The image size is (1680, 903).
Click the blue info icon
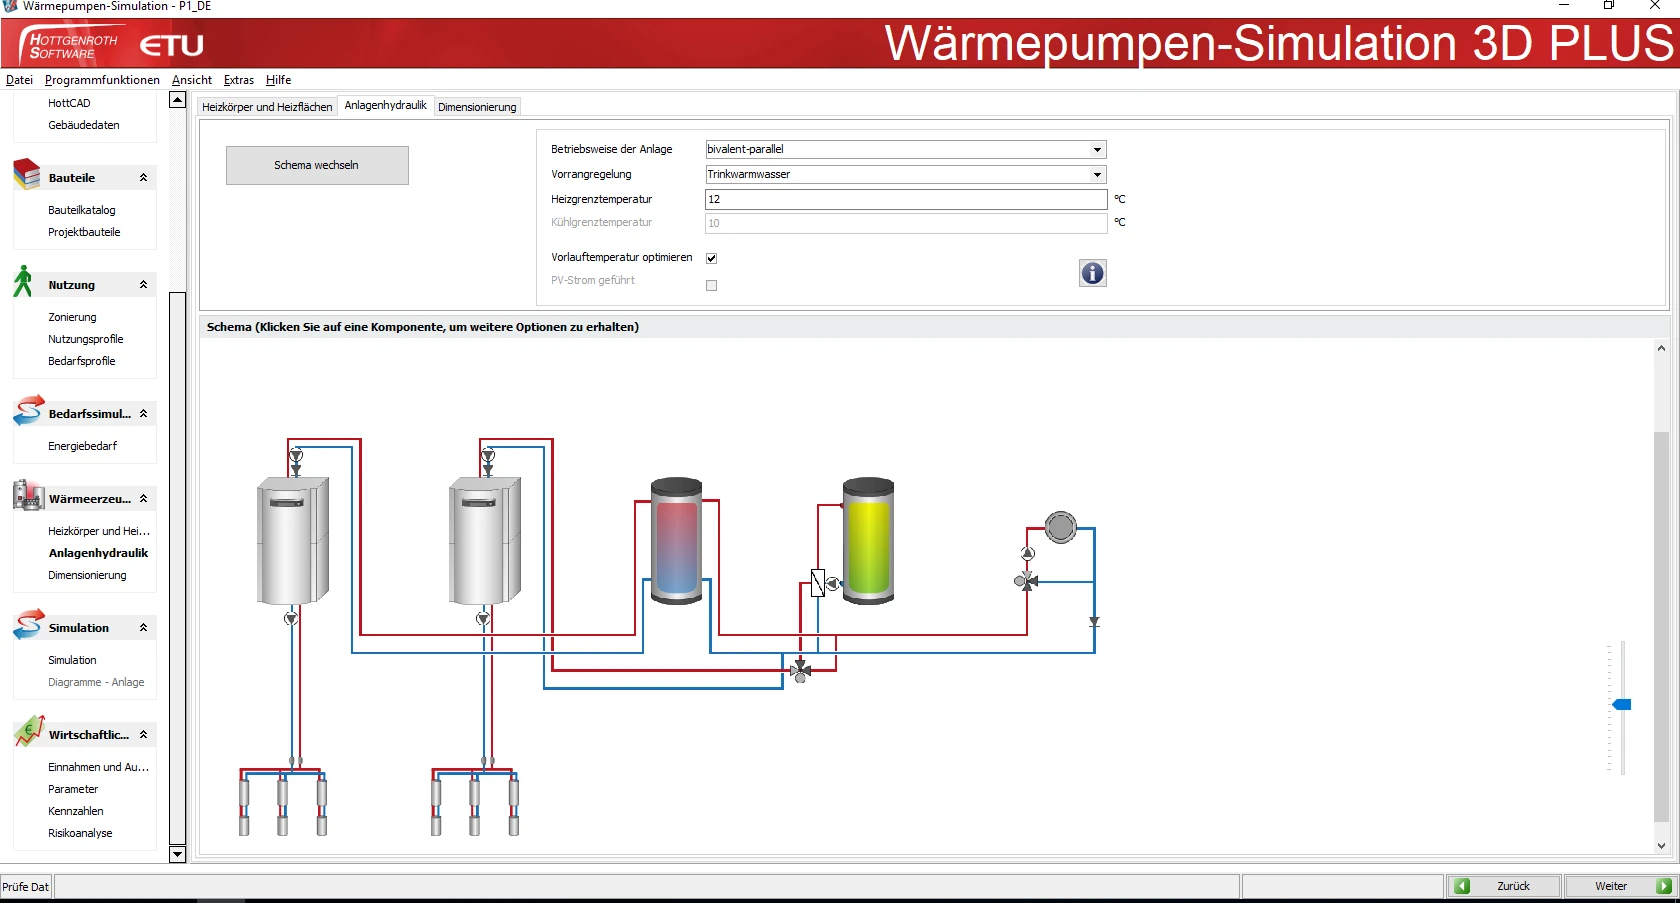[x=1092, y=273]
